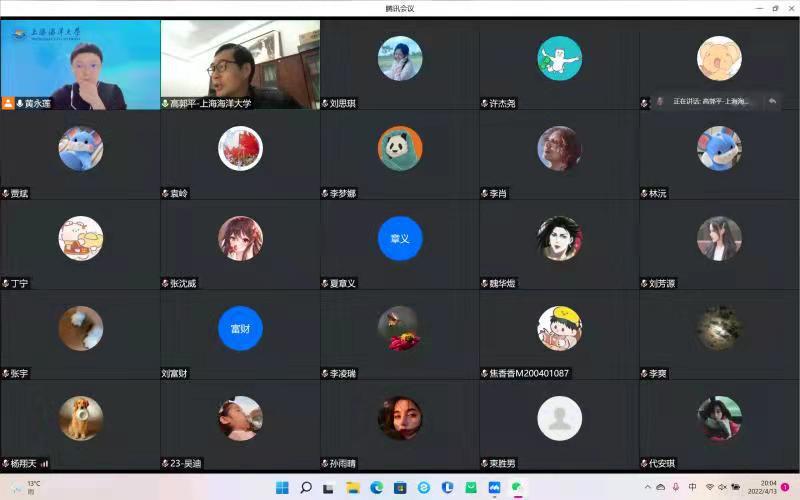This screenshot has width=800, height=500.
Task: Click the Tencent Meeting taskbar icon
Action: pos(494,487)
